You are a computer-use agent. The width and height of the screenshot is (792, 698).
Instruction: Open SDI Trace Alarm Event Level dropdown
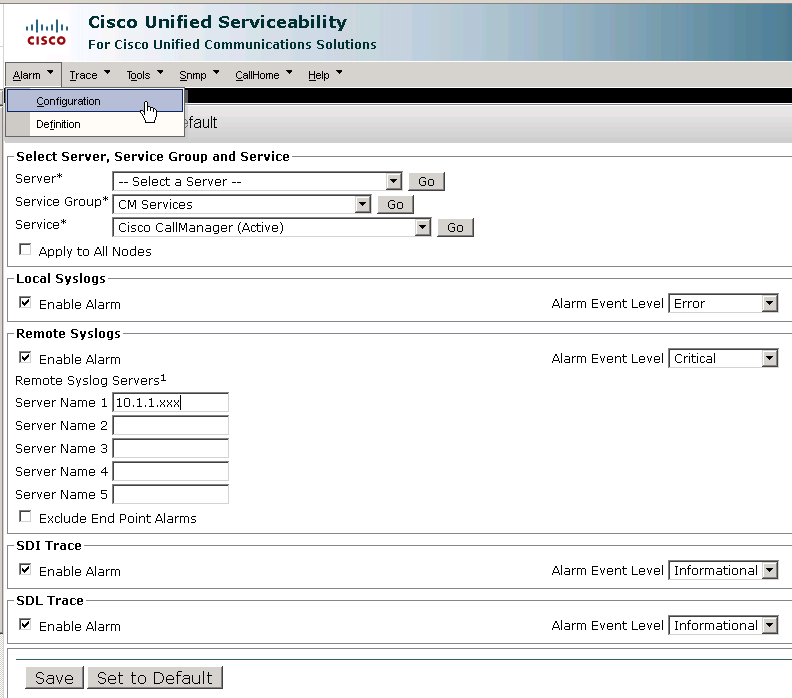click(x=723, y=570)
